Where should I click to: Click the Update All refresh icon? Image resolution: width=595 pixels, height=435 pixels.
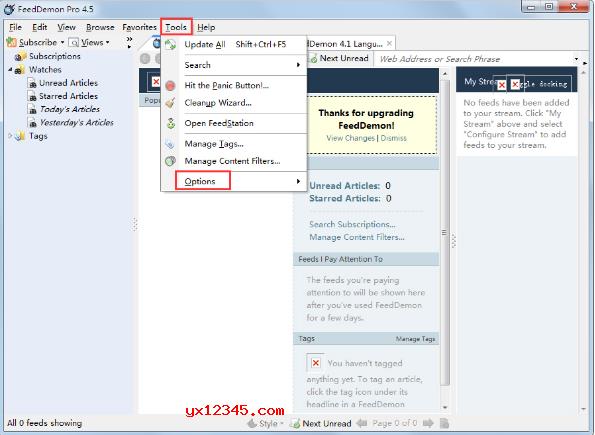pos(170,44)
